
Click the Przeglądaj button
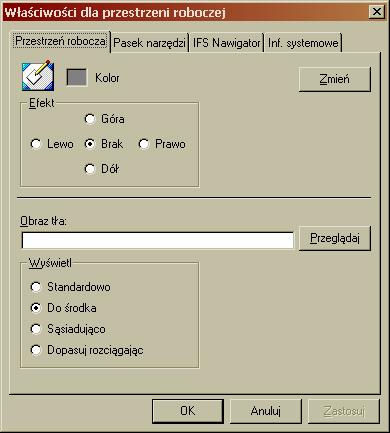[335, 238]
